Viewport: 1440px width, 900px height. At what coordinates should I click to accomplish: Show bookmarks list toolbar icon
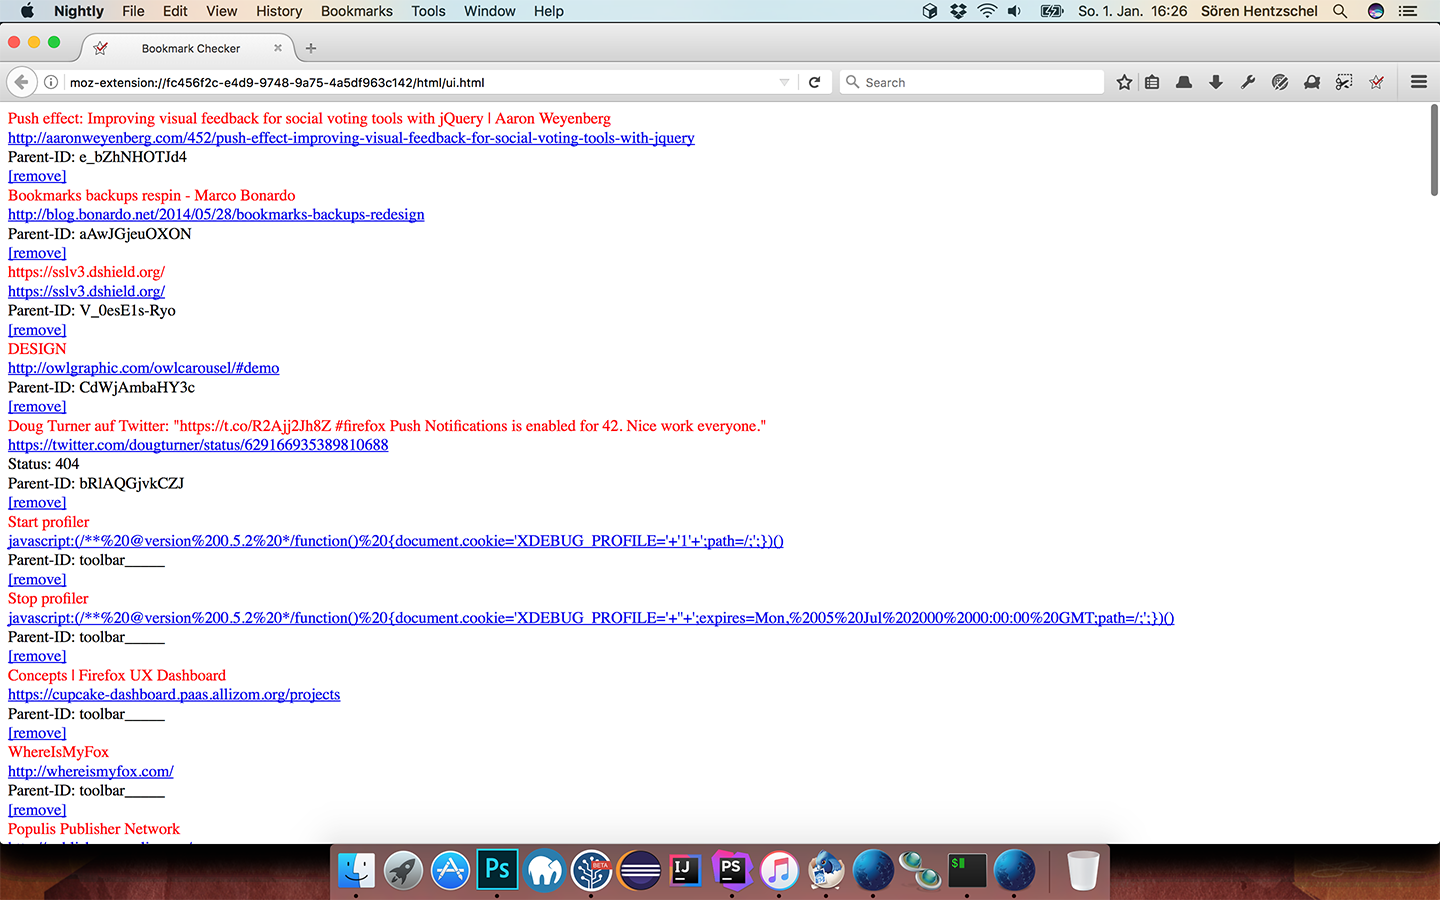click(1152, 82)
